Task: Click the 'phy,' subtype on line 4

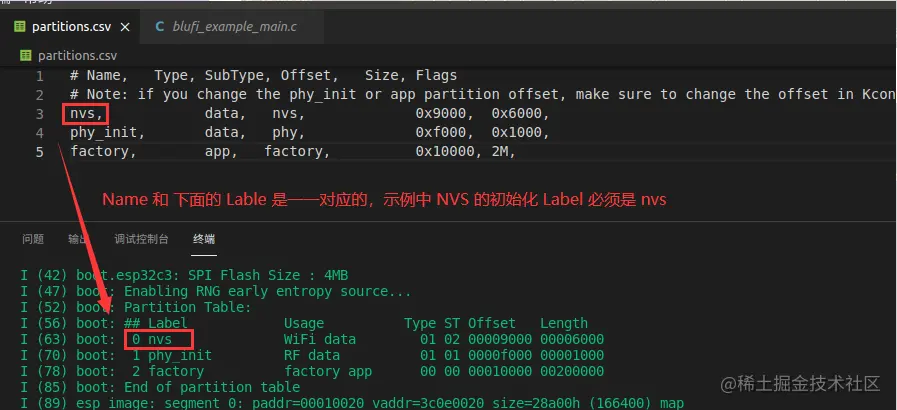Action: click(x=289, y=133)
